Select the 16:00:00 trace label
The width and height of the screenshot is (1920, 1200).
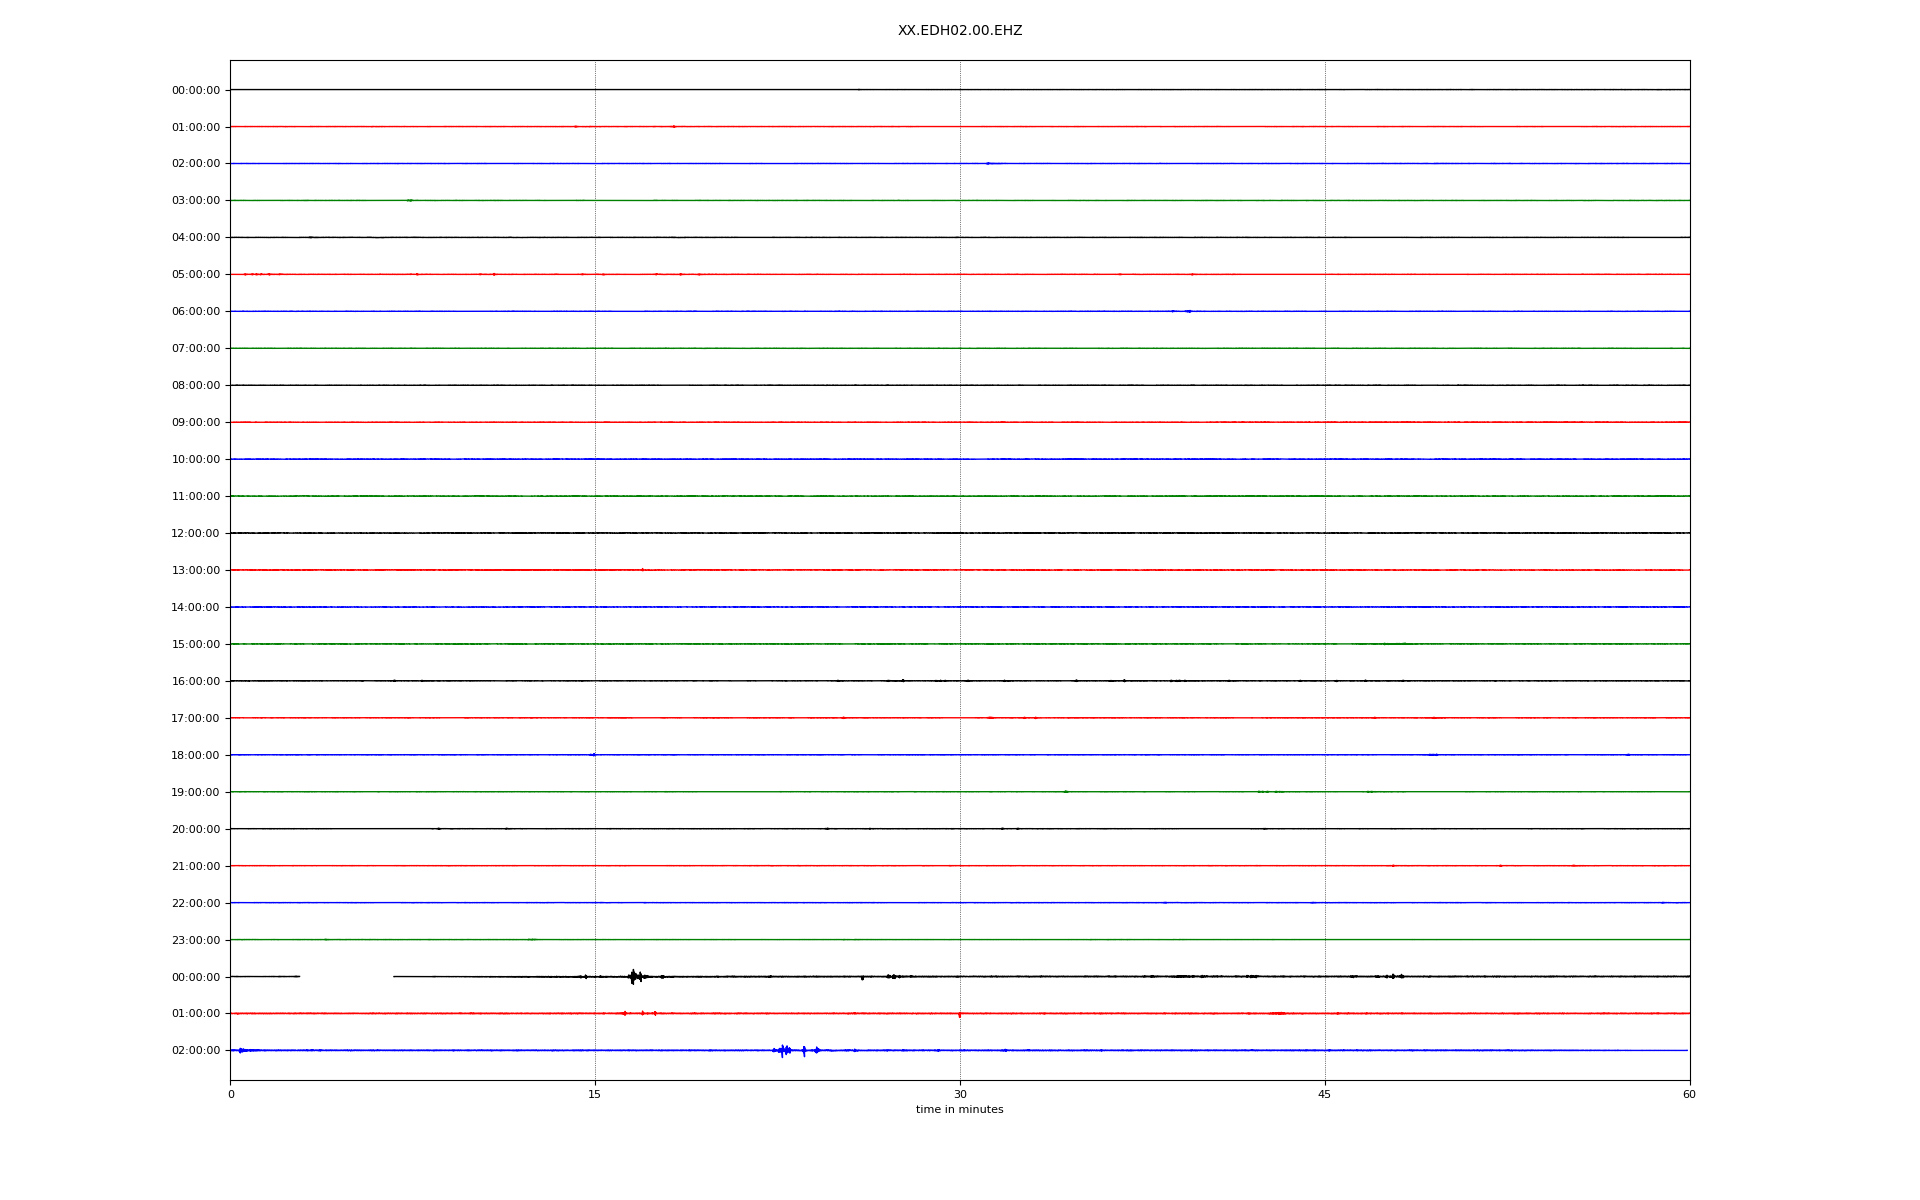pos(195,682)
